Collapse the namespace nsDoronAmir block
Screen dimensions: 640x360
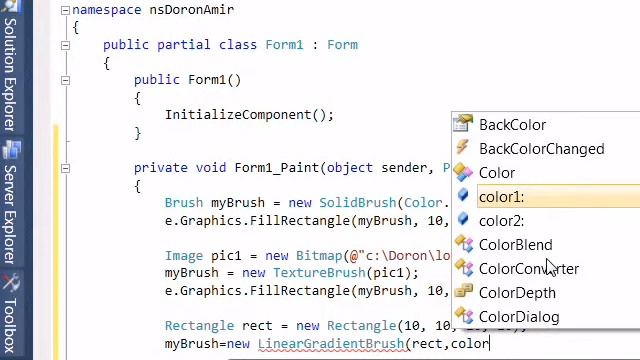coord(65,10)
